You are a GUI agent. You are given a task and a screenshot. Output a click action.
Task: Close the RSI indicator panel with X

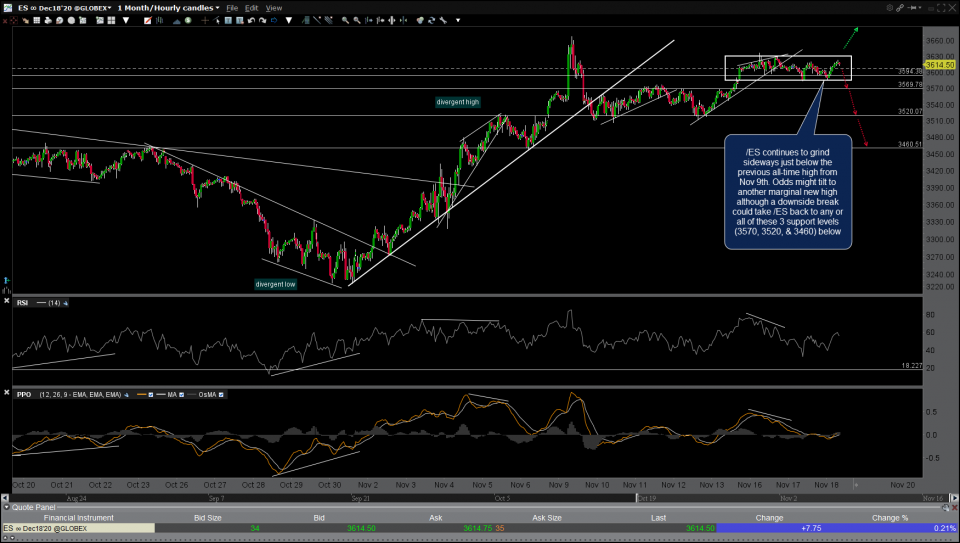pyautogui.click(x=7, y=301)
